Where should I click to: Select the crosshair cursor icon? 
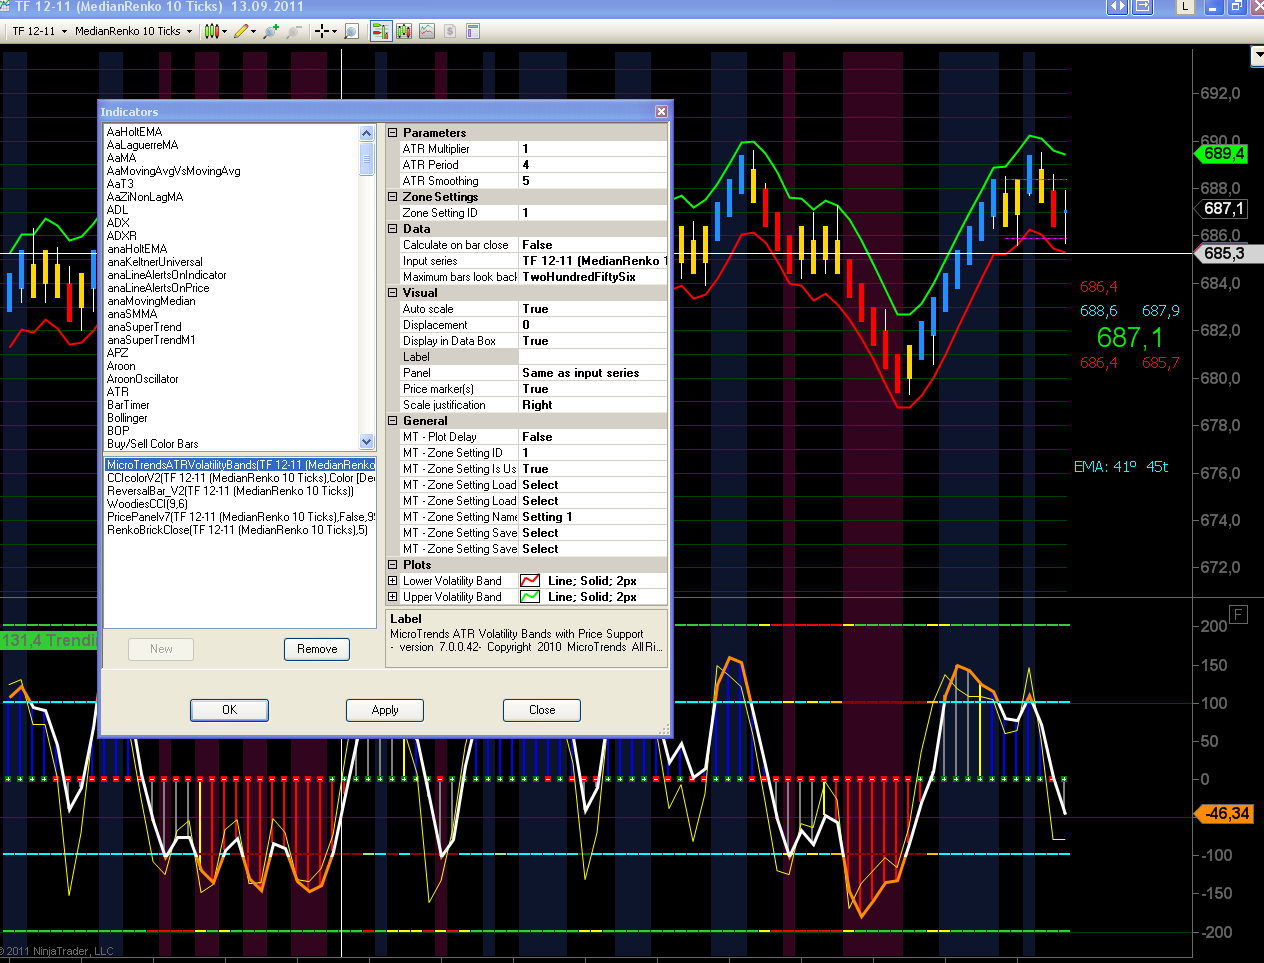click(x=321, y=31)
